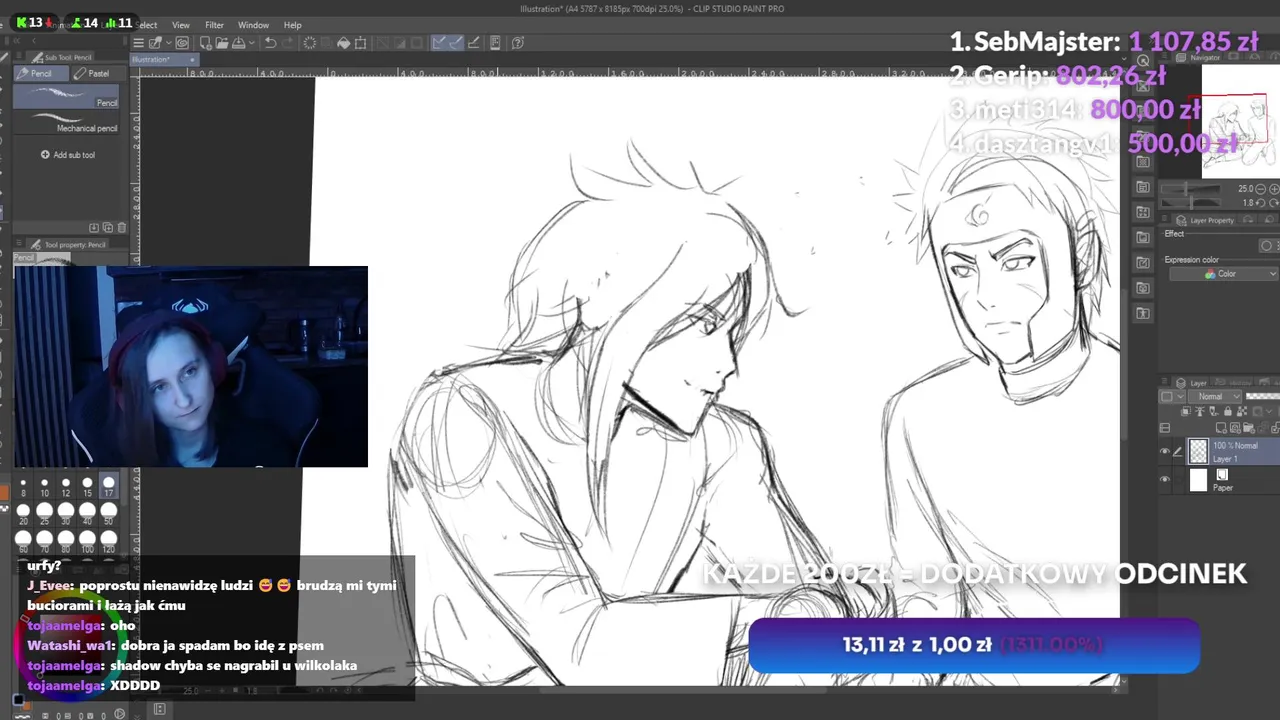The width and height of the screenshot is (1280, 720).
Task: Open the View menu
Action: coord(181,25)
